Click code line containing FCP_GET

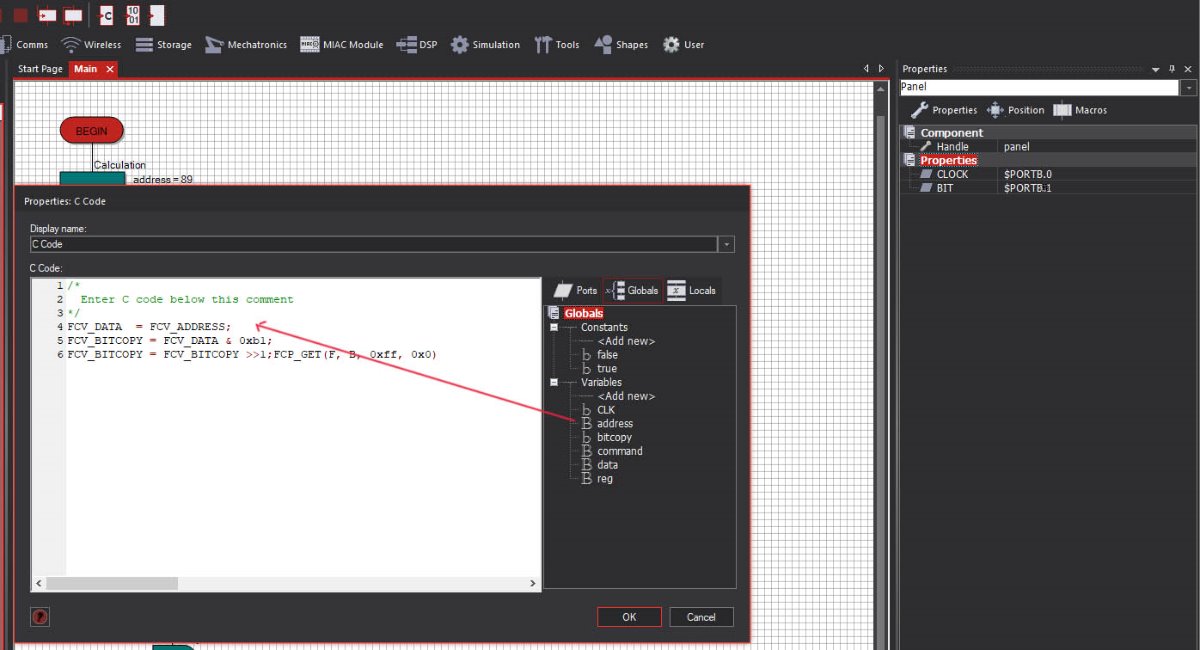(252, 354)
